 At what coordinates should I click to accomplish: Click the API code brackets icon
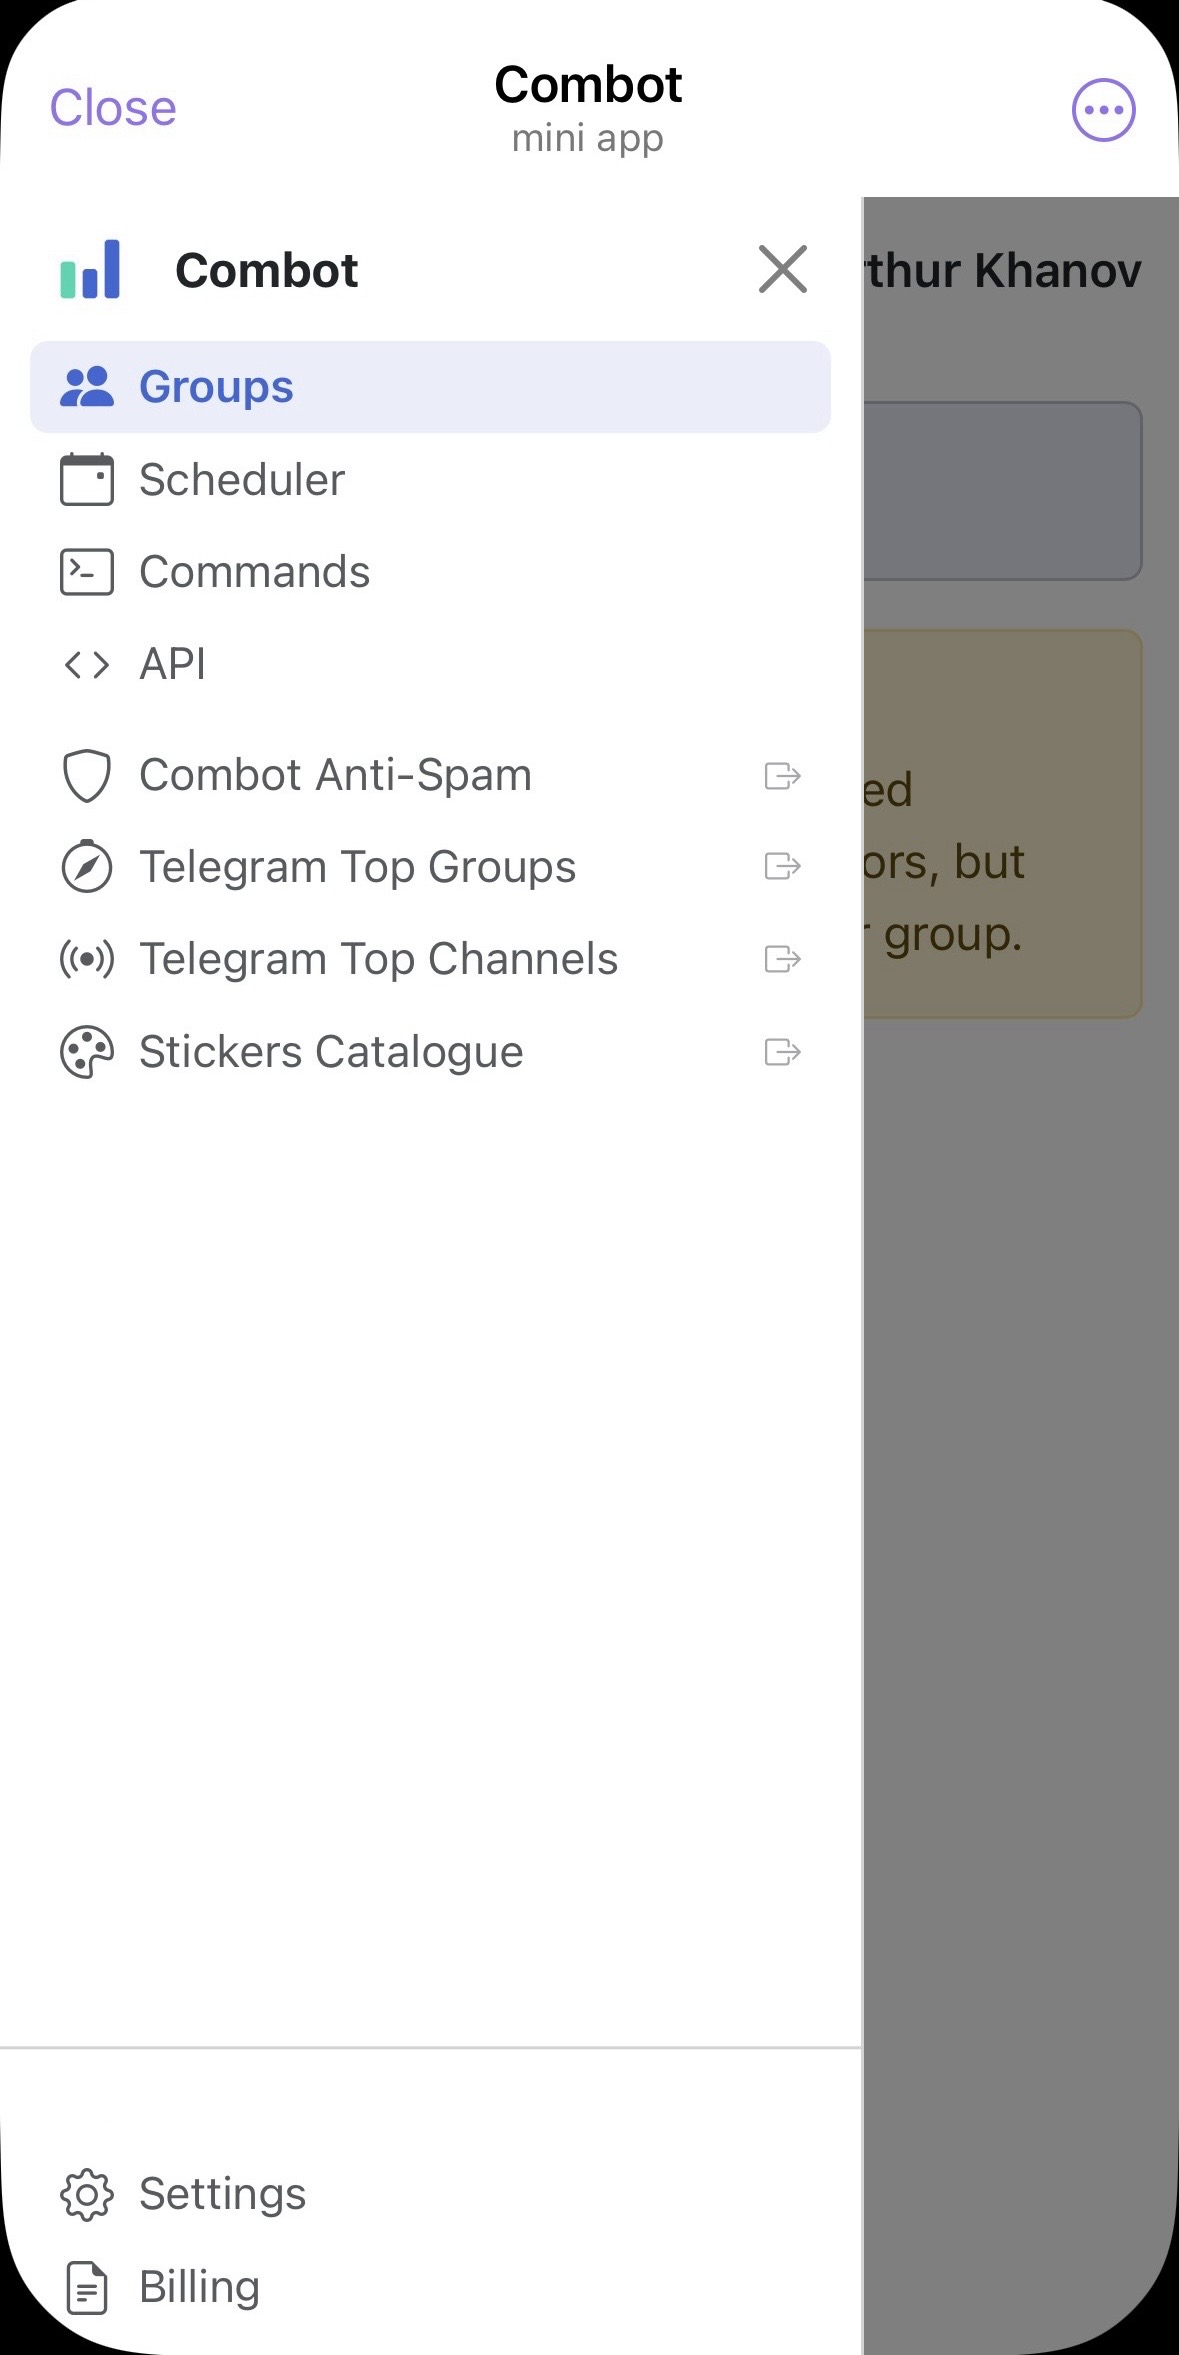click(x=87, y=664)
